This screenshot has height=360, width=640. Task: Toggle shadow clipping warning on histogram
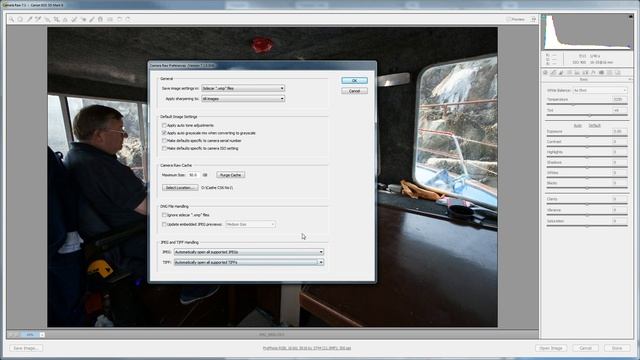tap(544, 17)
